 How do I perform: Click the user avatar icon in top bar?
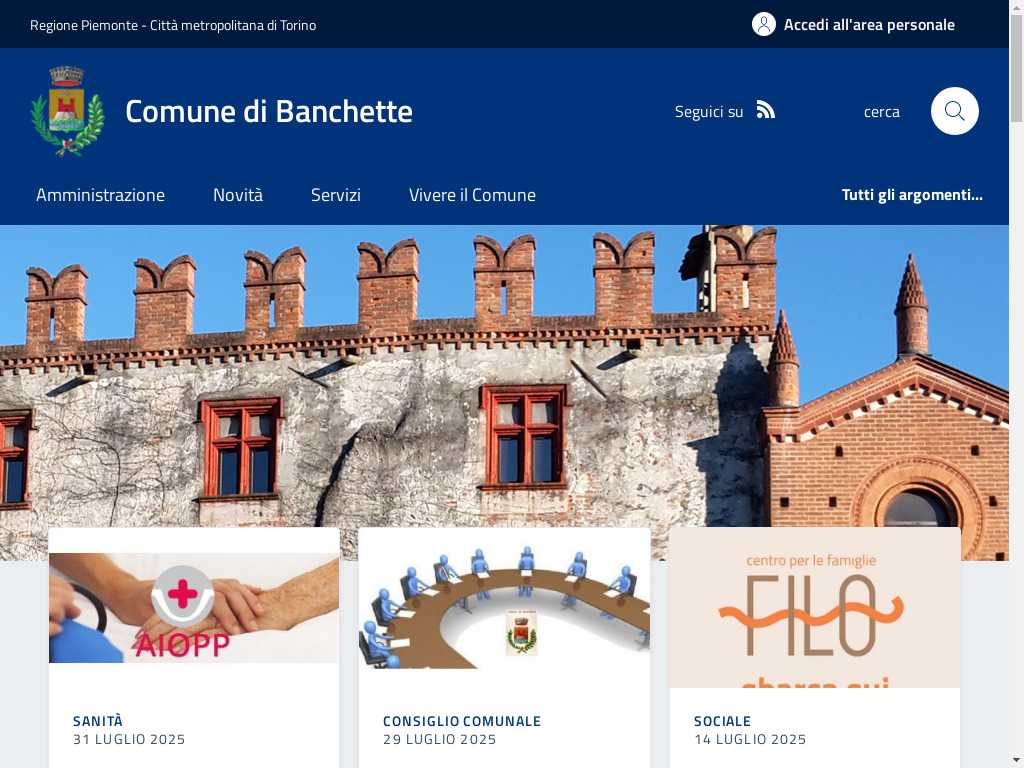pyautogui.click(x=763, y=24)
